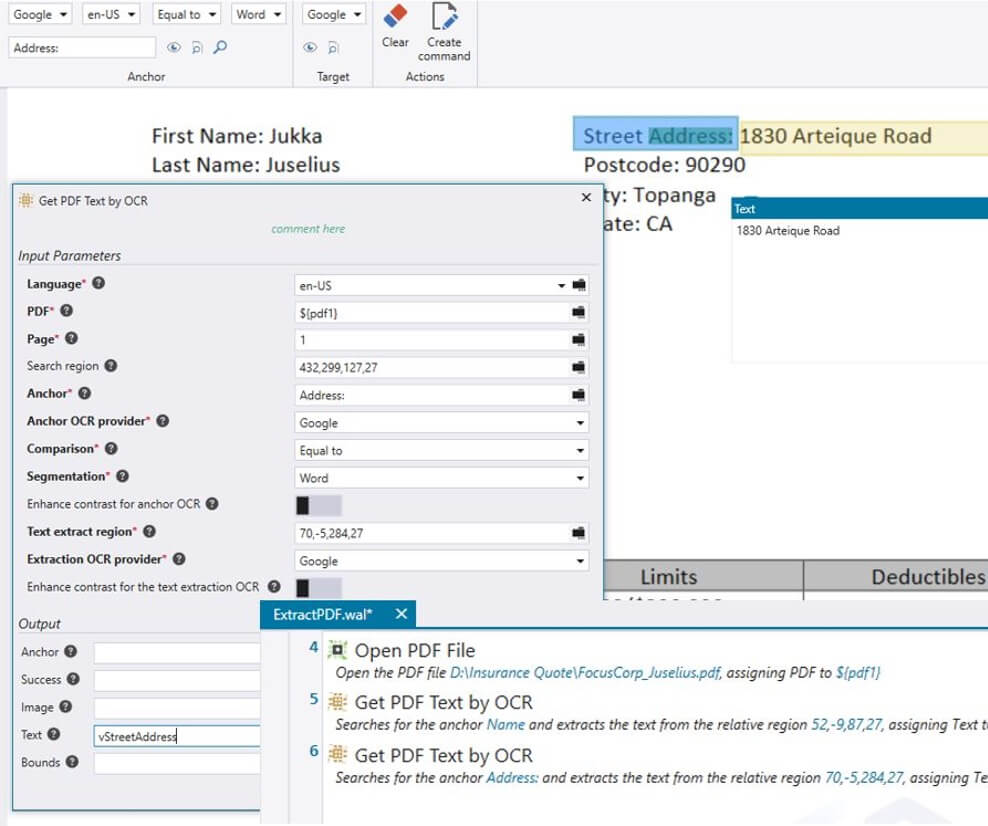Open the Anchor Google OCR dropdown in toolbar
This screenshot has height=826, width=988.
(40, 14)
